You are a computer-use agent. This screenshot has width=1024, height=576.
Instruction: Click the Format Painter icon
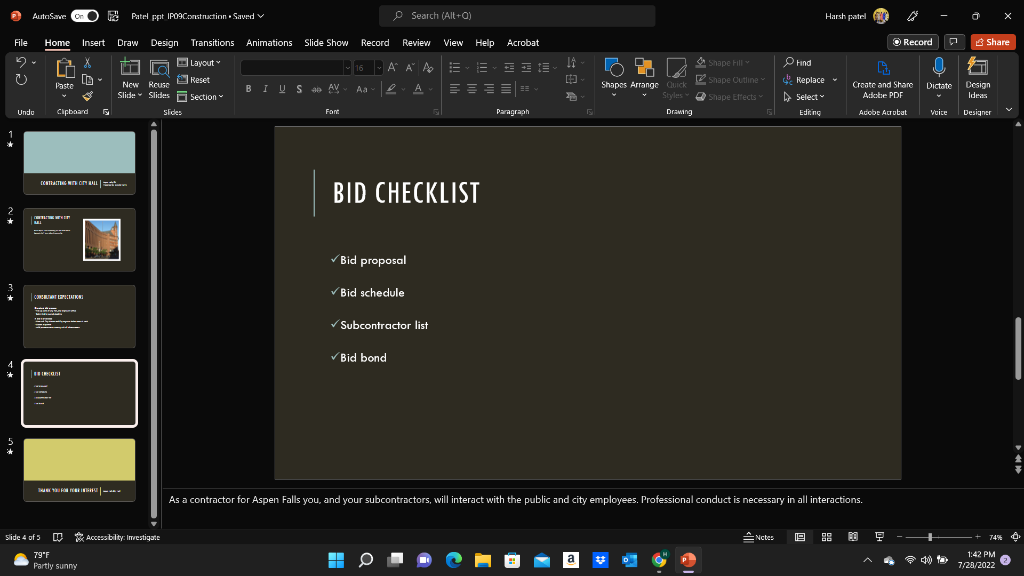point(88,95)
